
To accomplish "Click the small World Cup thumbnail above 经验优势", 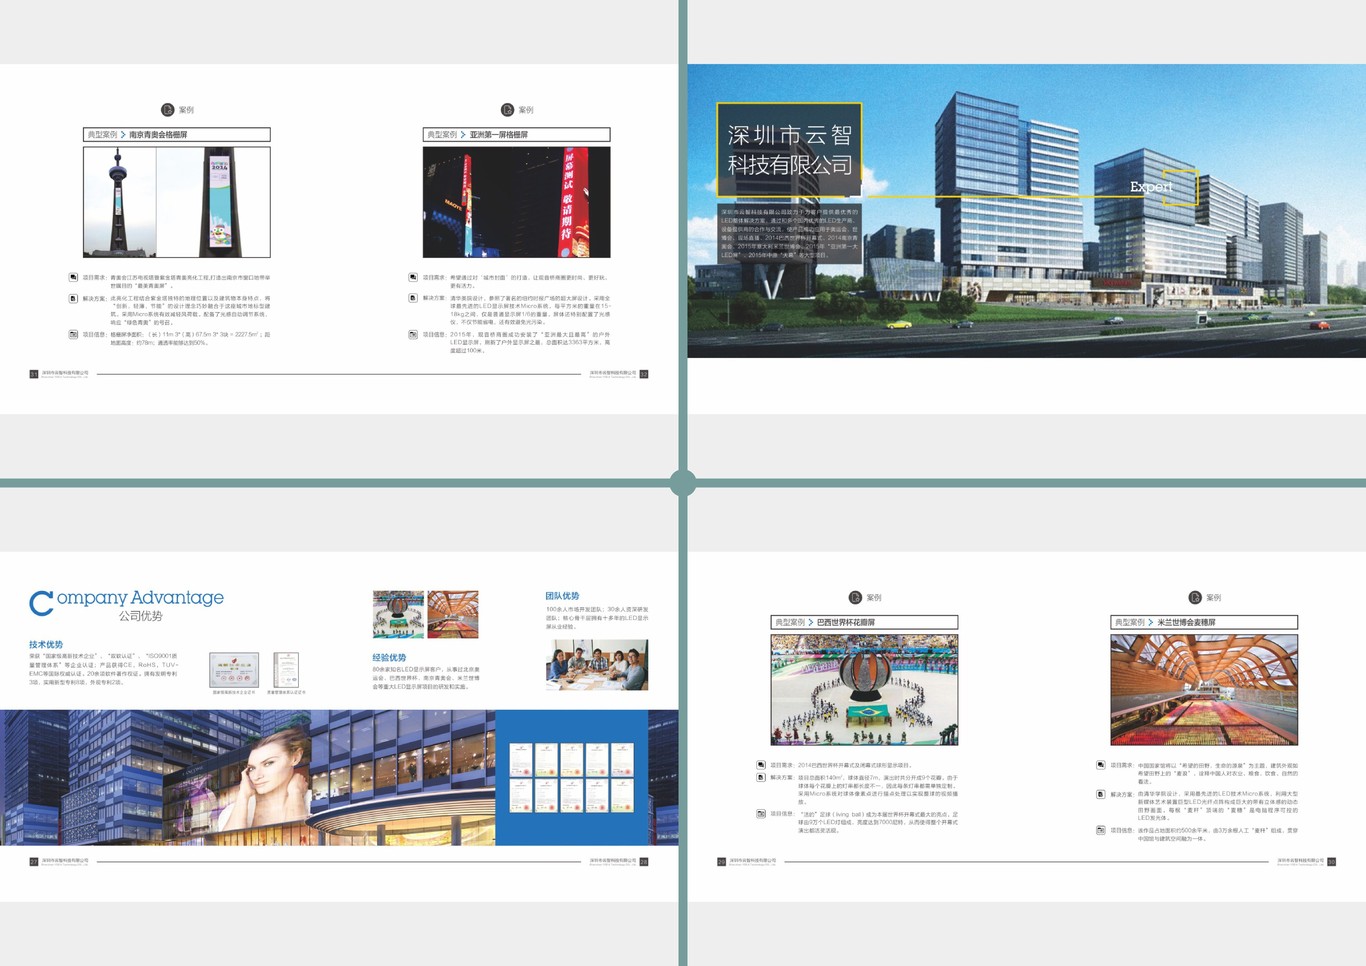I will coord(398,614).
